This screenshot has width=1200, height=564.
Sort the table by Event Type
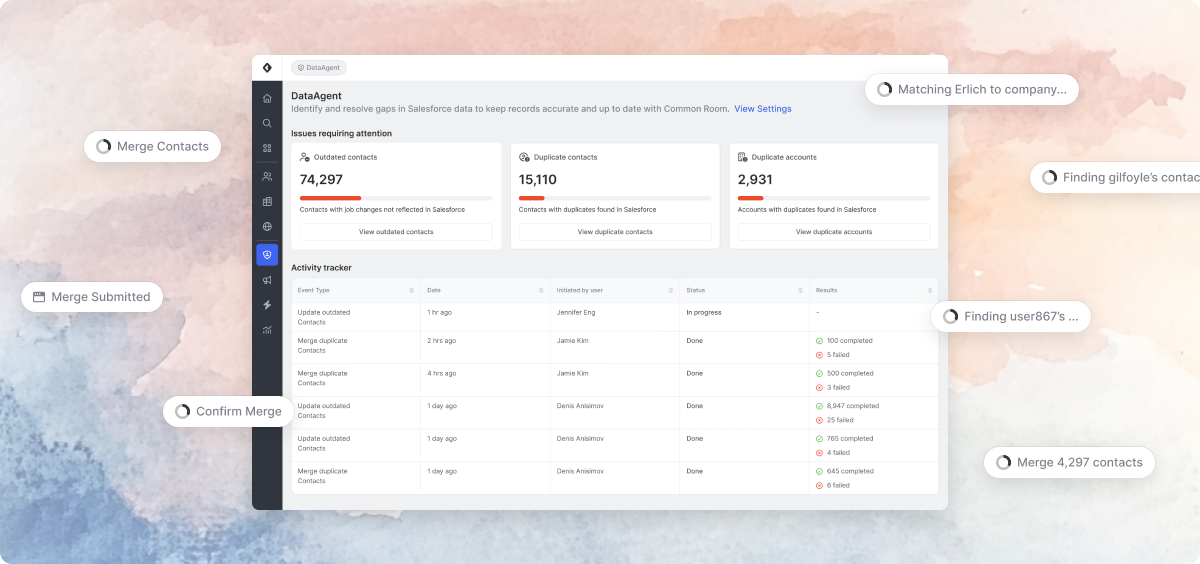point(411,290)
